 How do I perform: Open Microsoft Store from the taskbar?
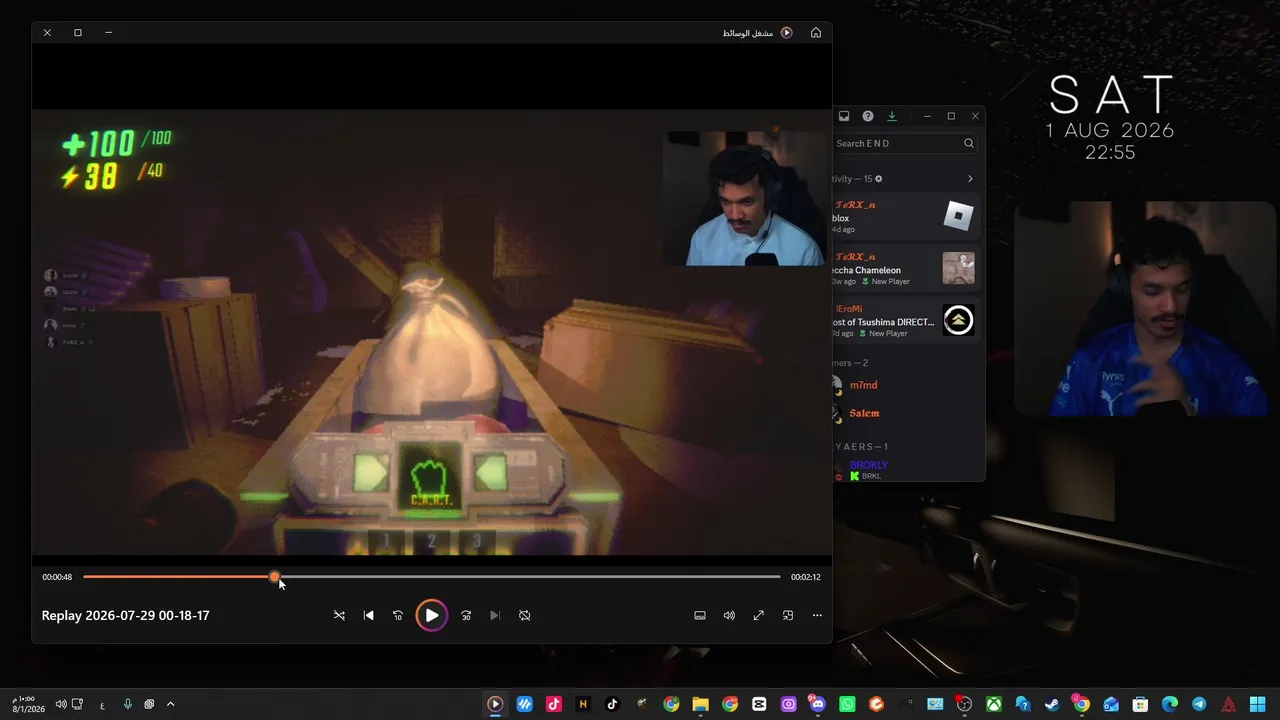1140,704
